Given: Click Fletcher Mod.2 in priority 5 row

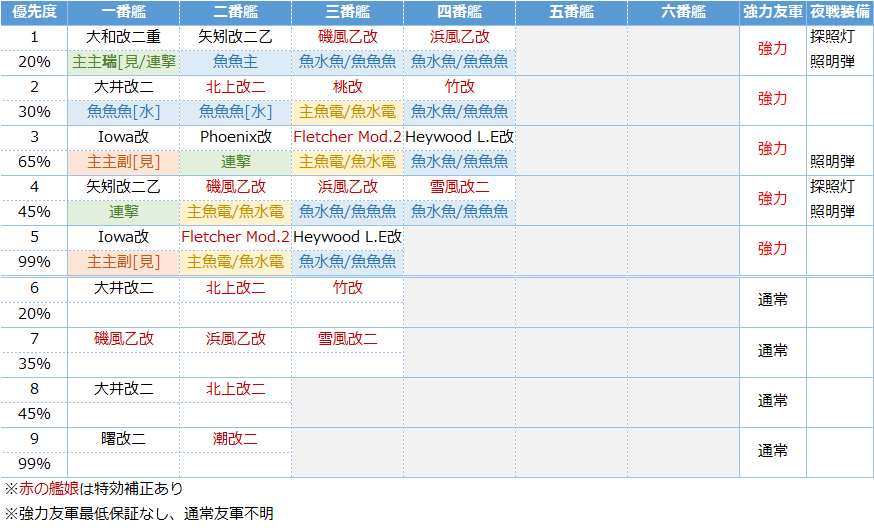Looking at the screenshot, I should (x=235, y=237).
